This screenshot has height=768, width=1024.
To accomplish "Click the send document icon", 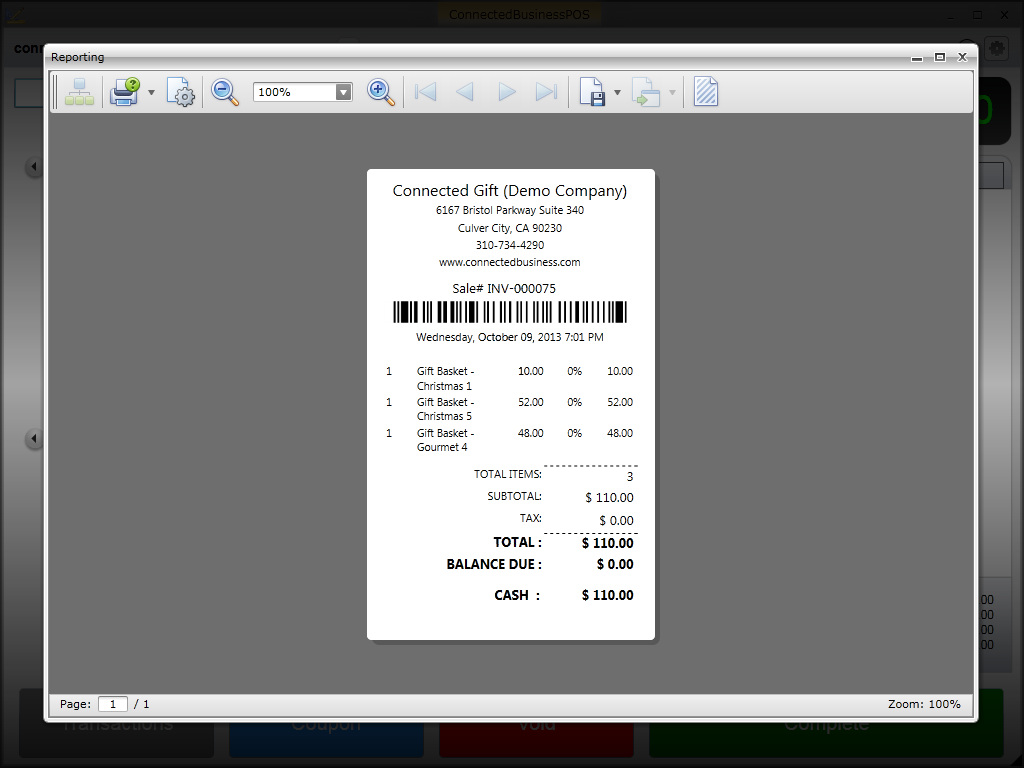I will [x=646, y=93].
